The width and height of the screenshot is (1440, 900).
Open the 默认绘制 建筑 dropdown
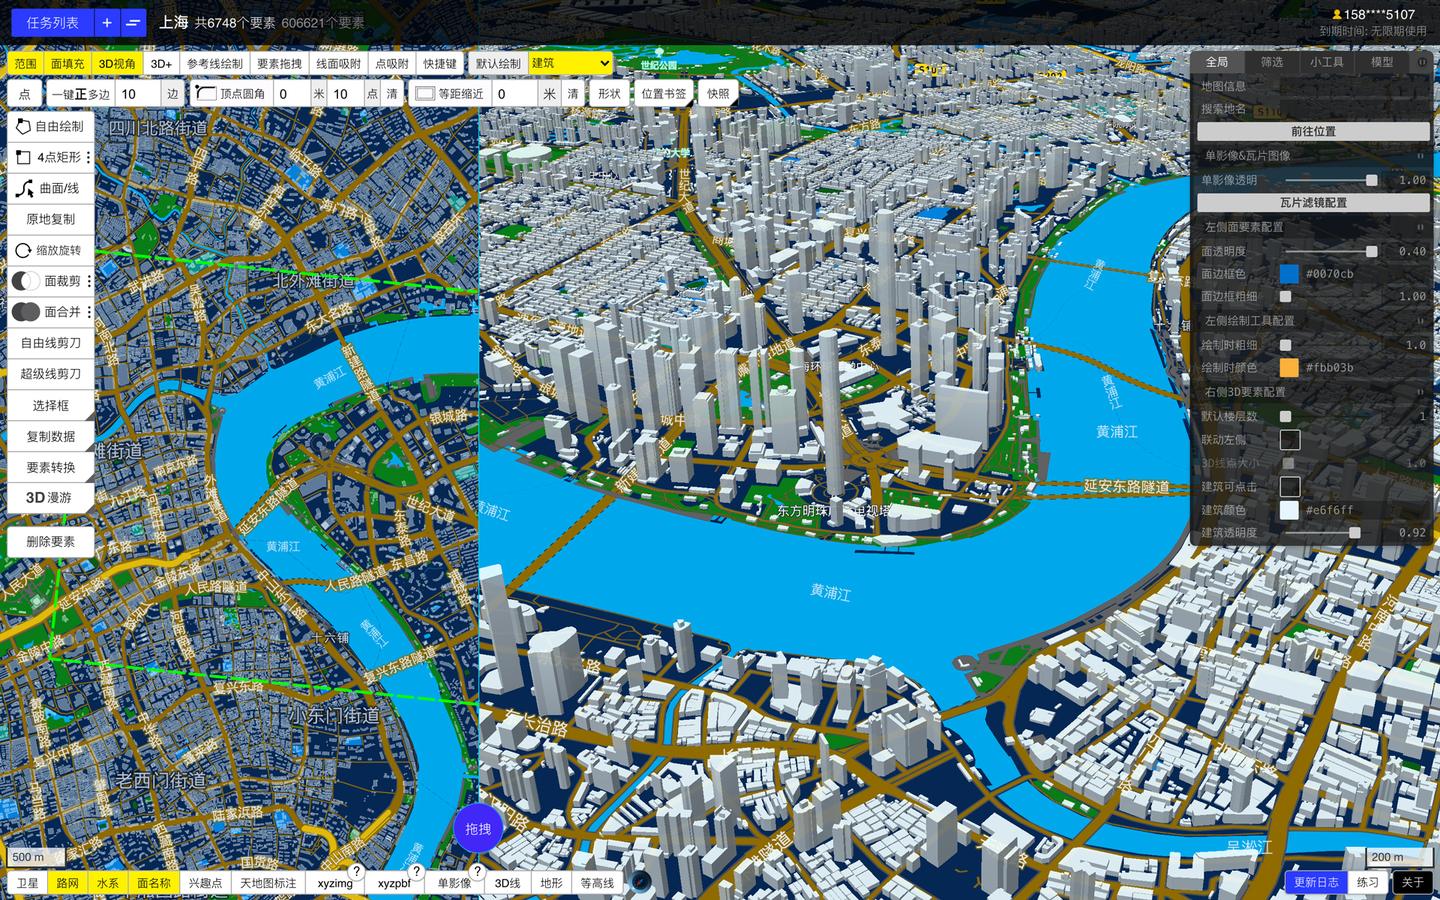(x=568, y=63)
